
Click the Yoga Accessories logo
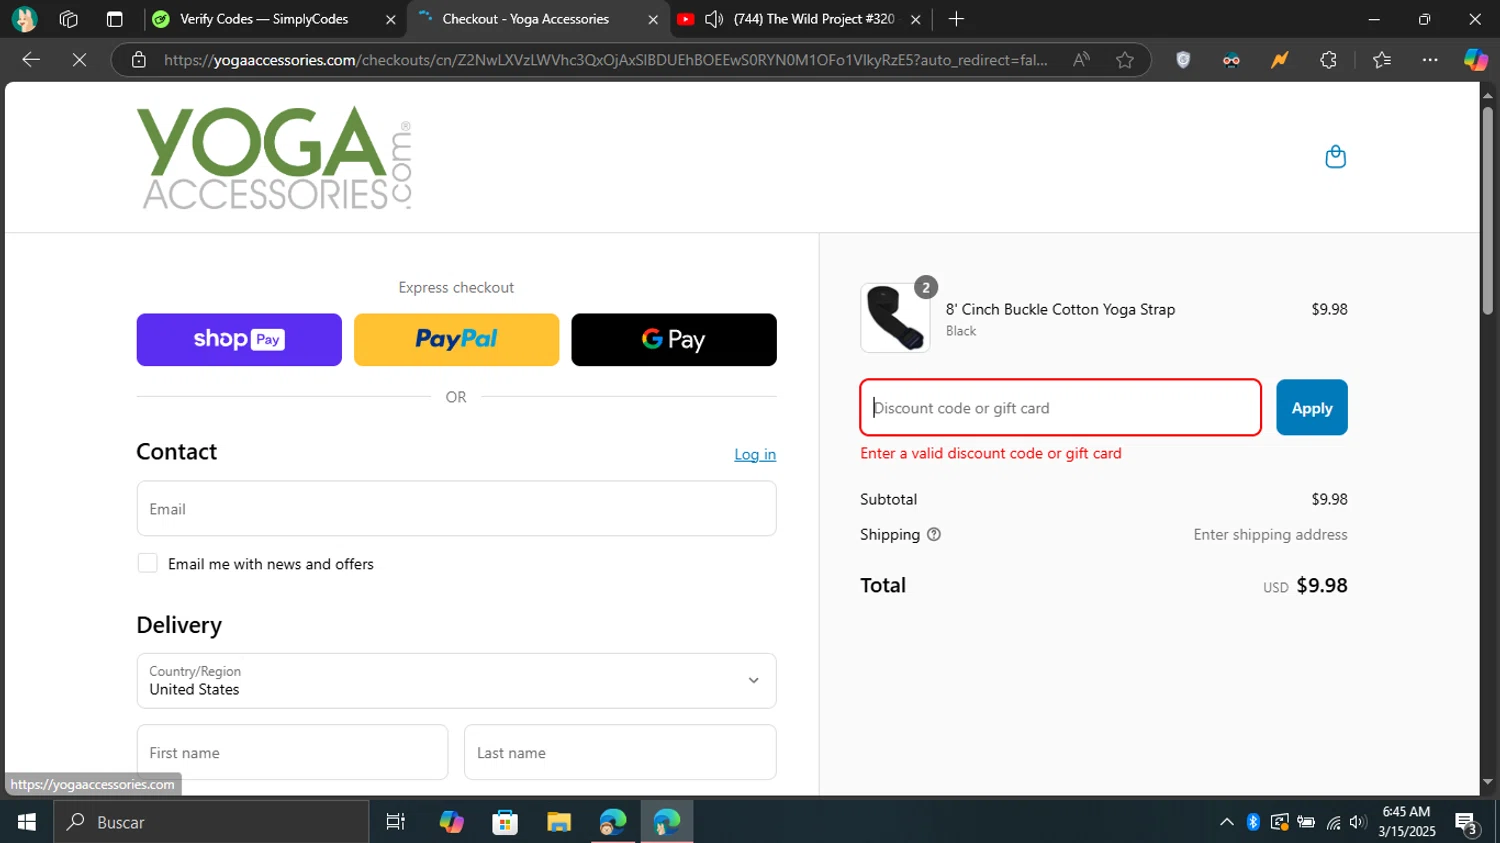click(274, 158)
